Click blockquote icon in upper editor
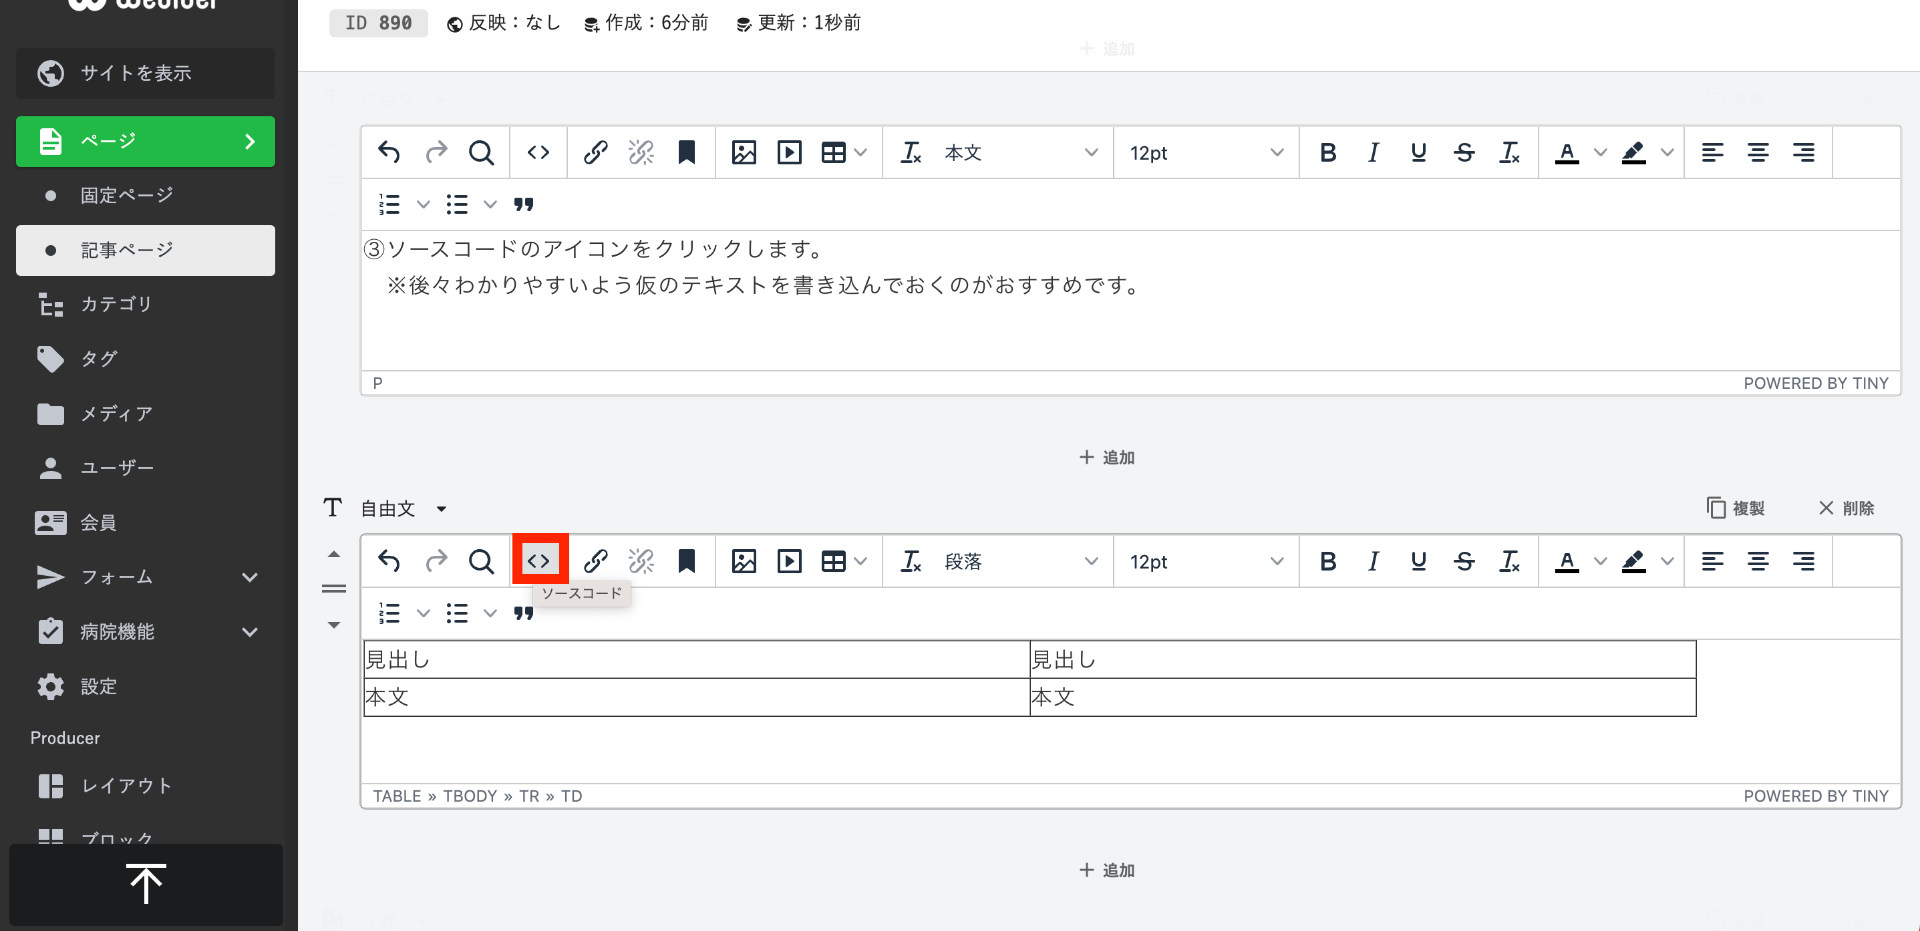The width and height of the screenshot is (1920, 931). (x=523, y=205)
